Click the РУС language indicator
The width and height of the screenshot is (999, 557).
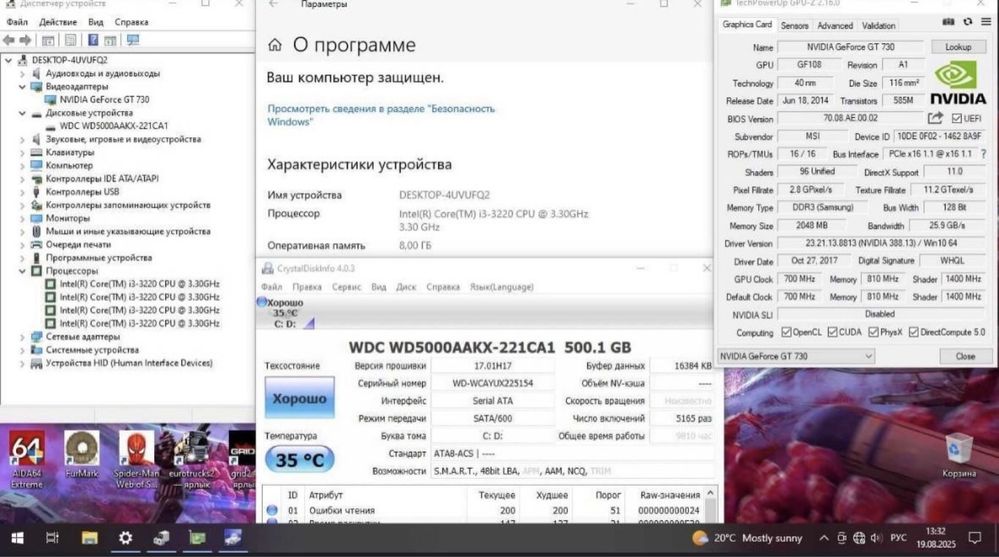tap(898, 539)
